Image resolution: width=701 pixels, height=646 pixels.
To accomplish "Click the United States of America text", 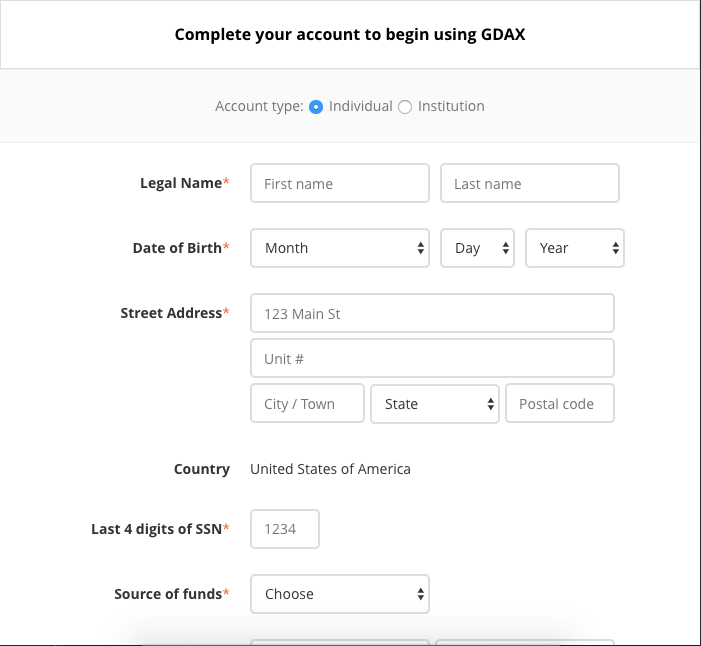I will [330, 469].
